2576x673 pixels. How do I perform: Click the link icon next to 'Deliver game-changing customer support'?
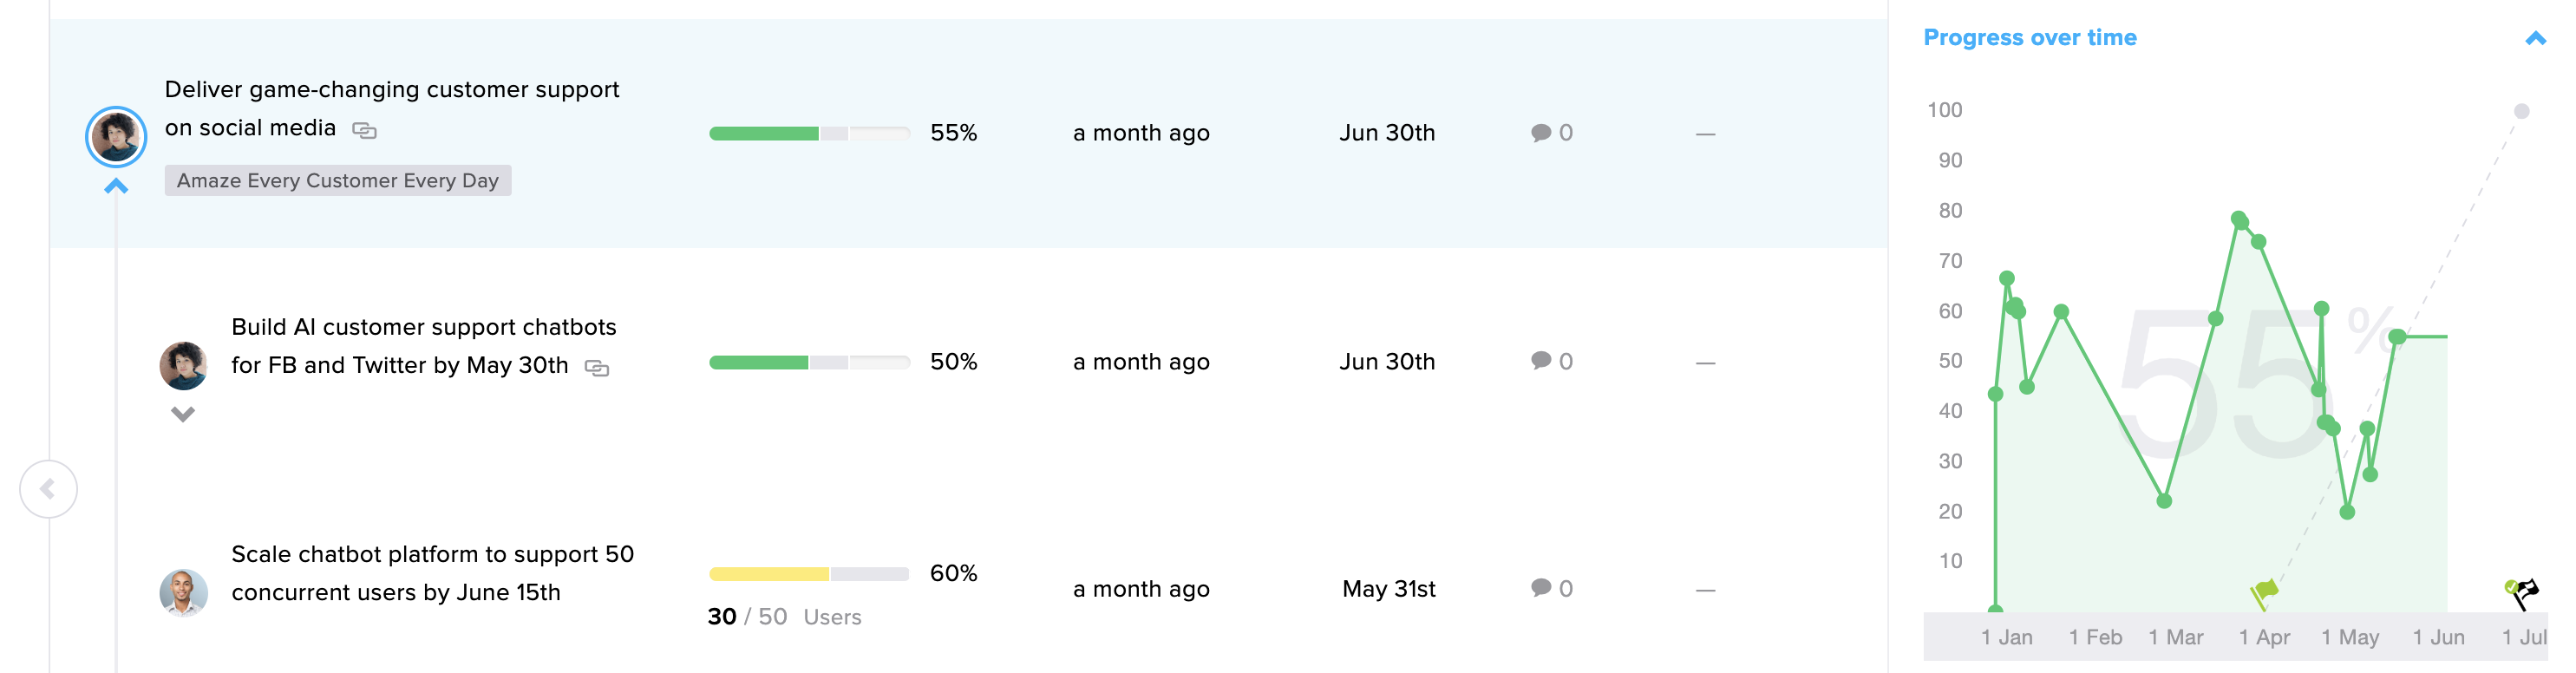coord(365,130)
